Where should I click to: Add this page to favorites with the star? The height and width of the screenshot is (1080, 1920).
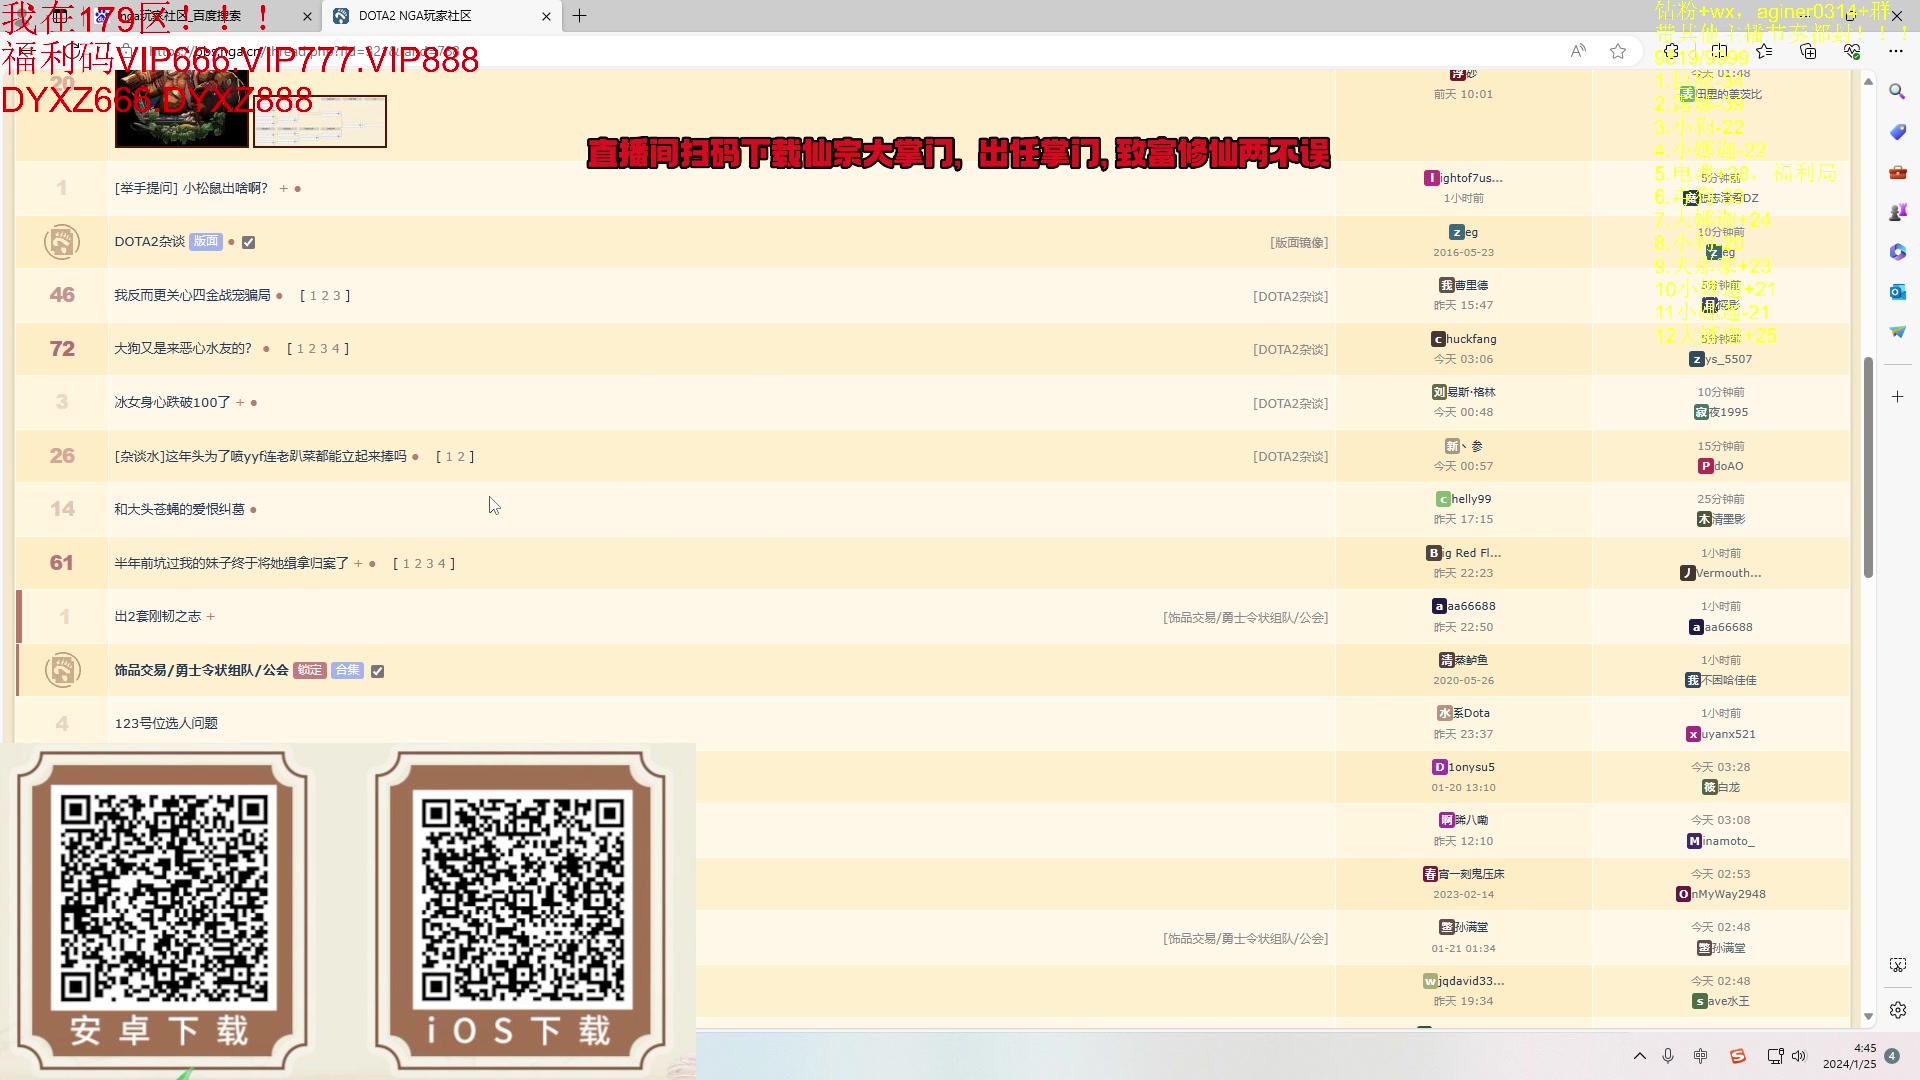(1618, 51)
